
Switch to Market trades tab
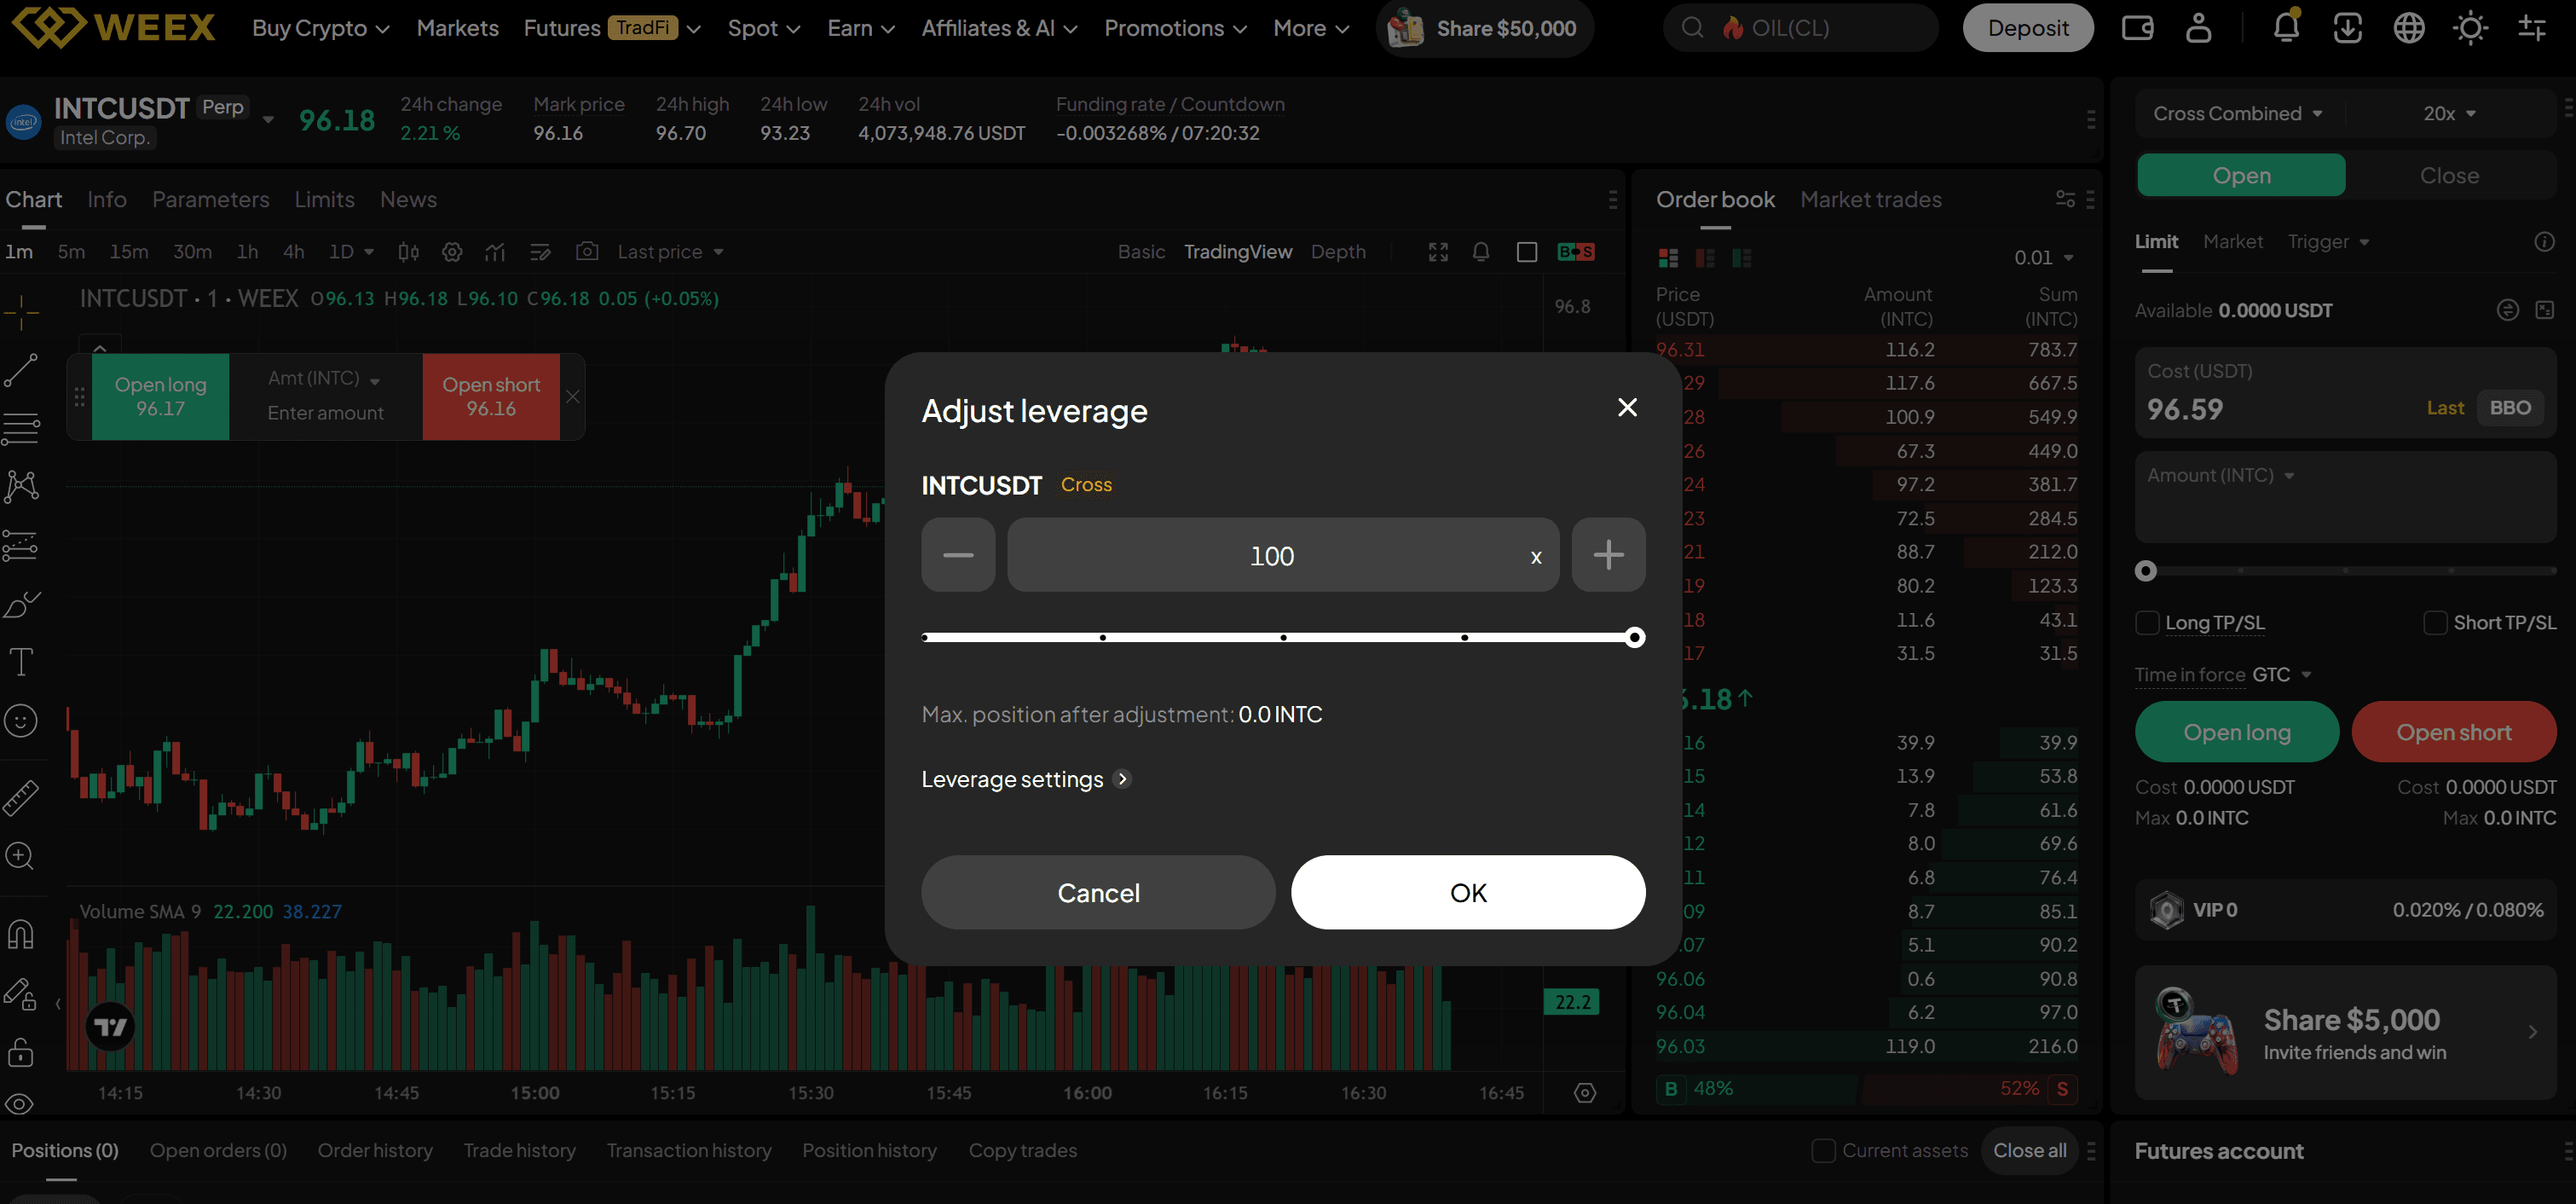1870,199
